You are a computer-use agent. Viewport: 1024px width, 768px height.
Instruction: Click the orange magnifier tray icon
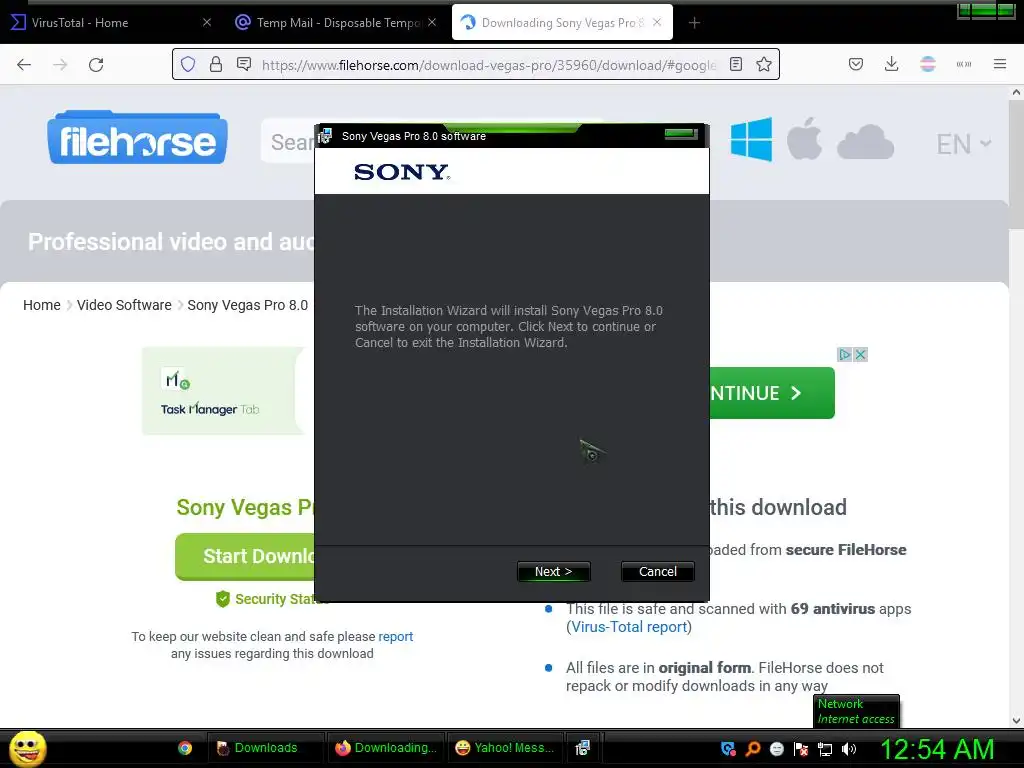point(752,749)
